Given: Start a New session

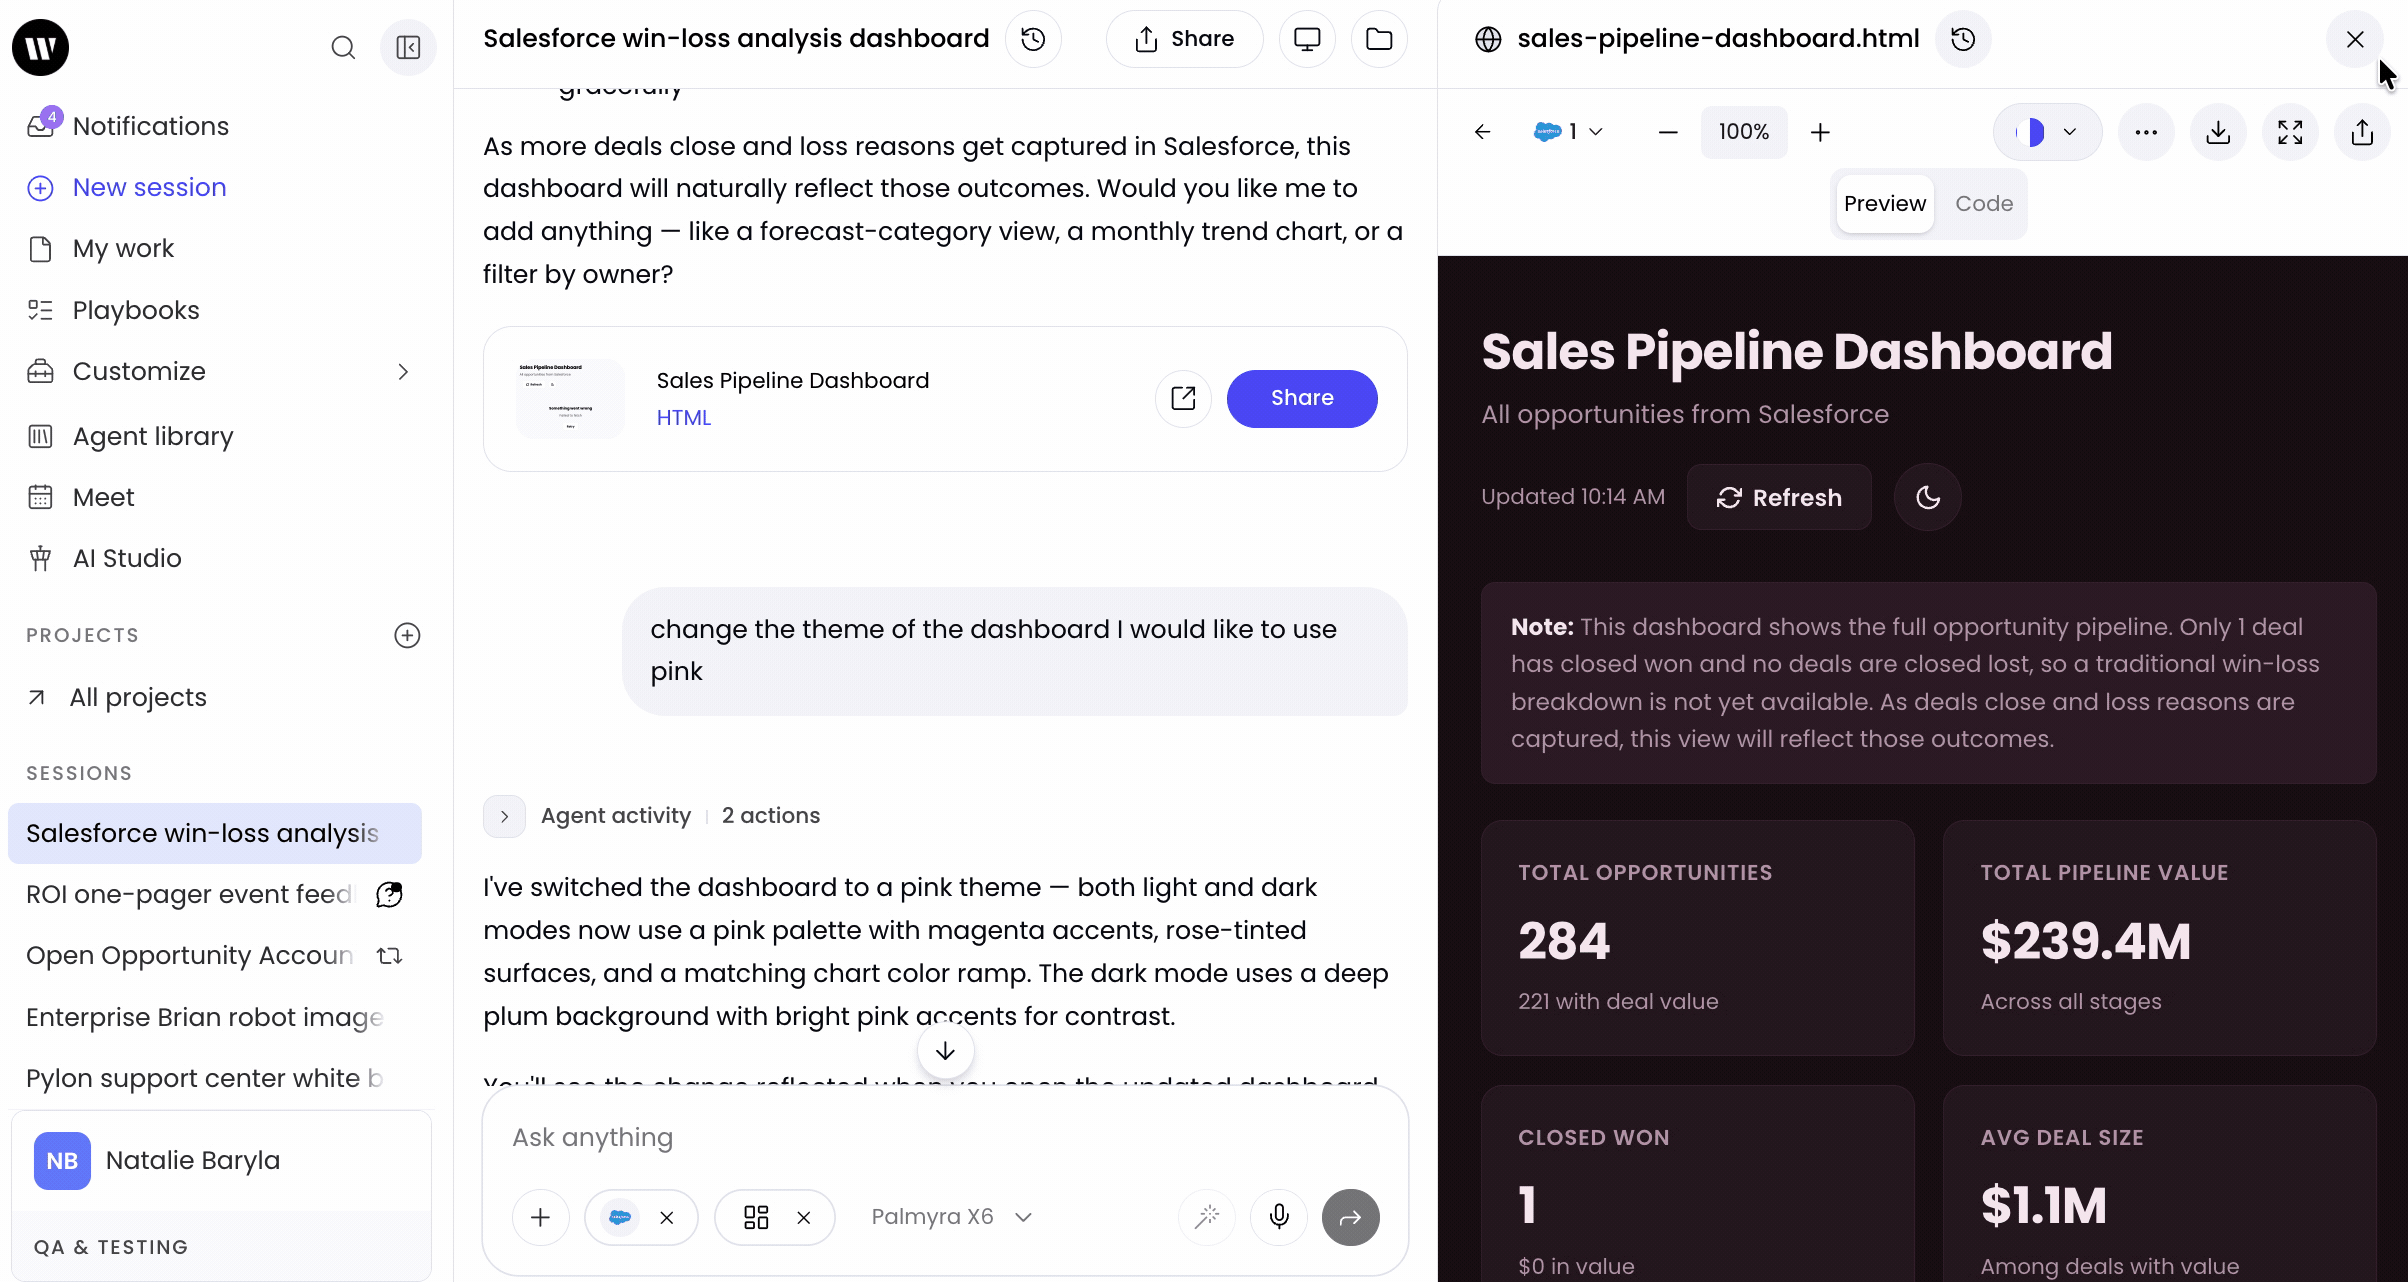Looking at the screenshot, I should [150, 187].
